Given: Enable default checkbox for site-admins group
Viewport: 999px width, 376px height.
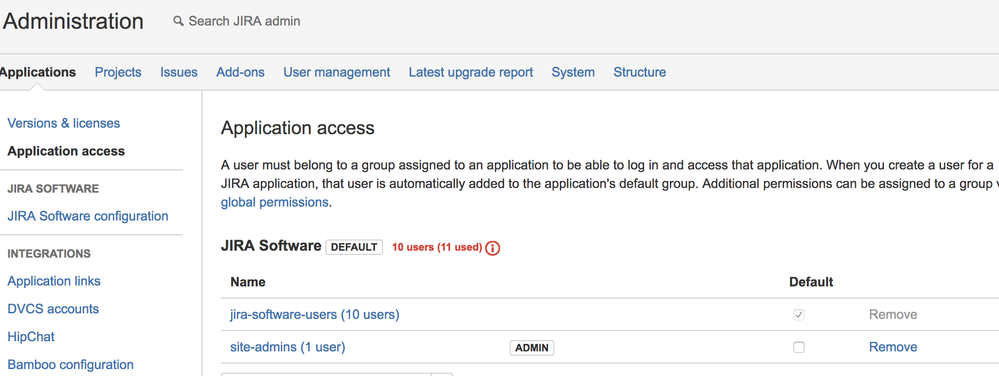Looking at the screenshot, I should 798,347.
